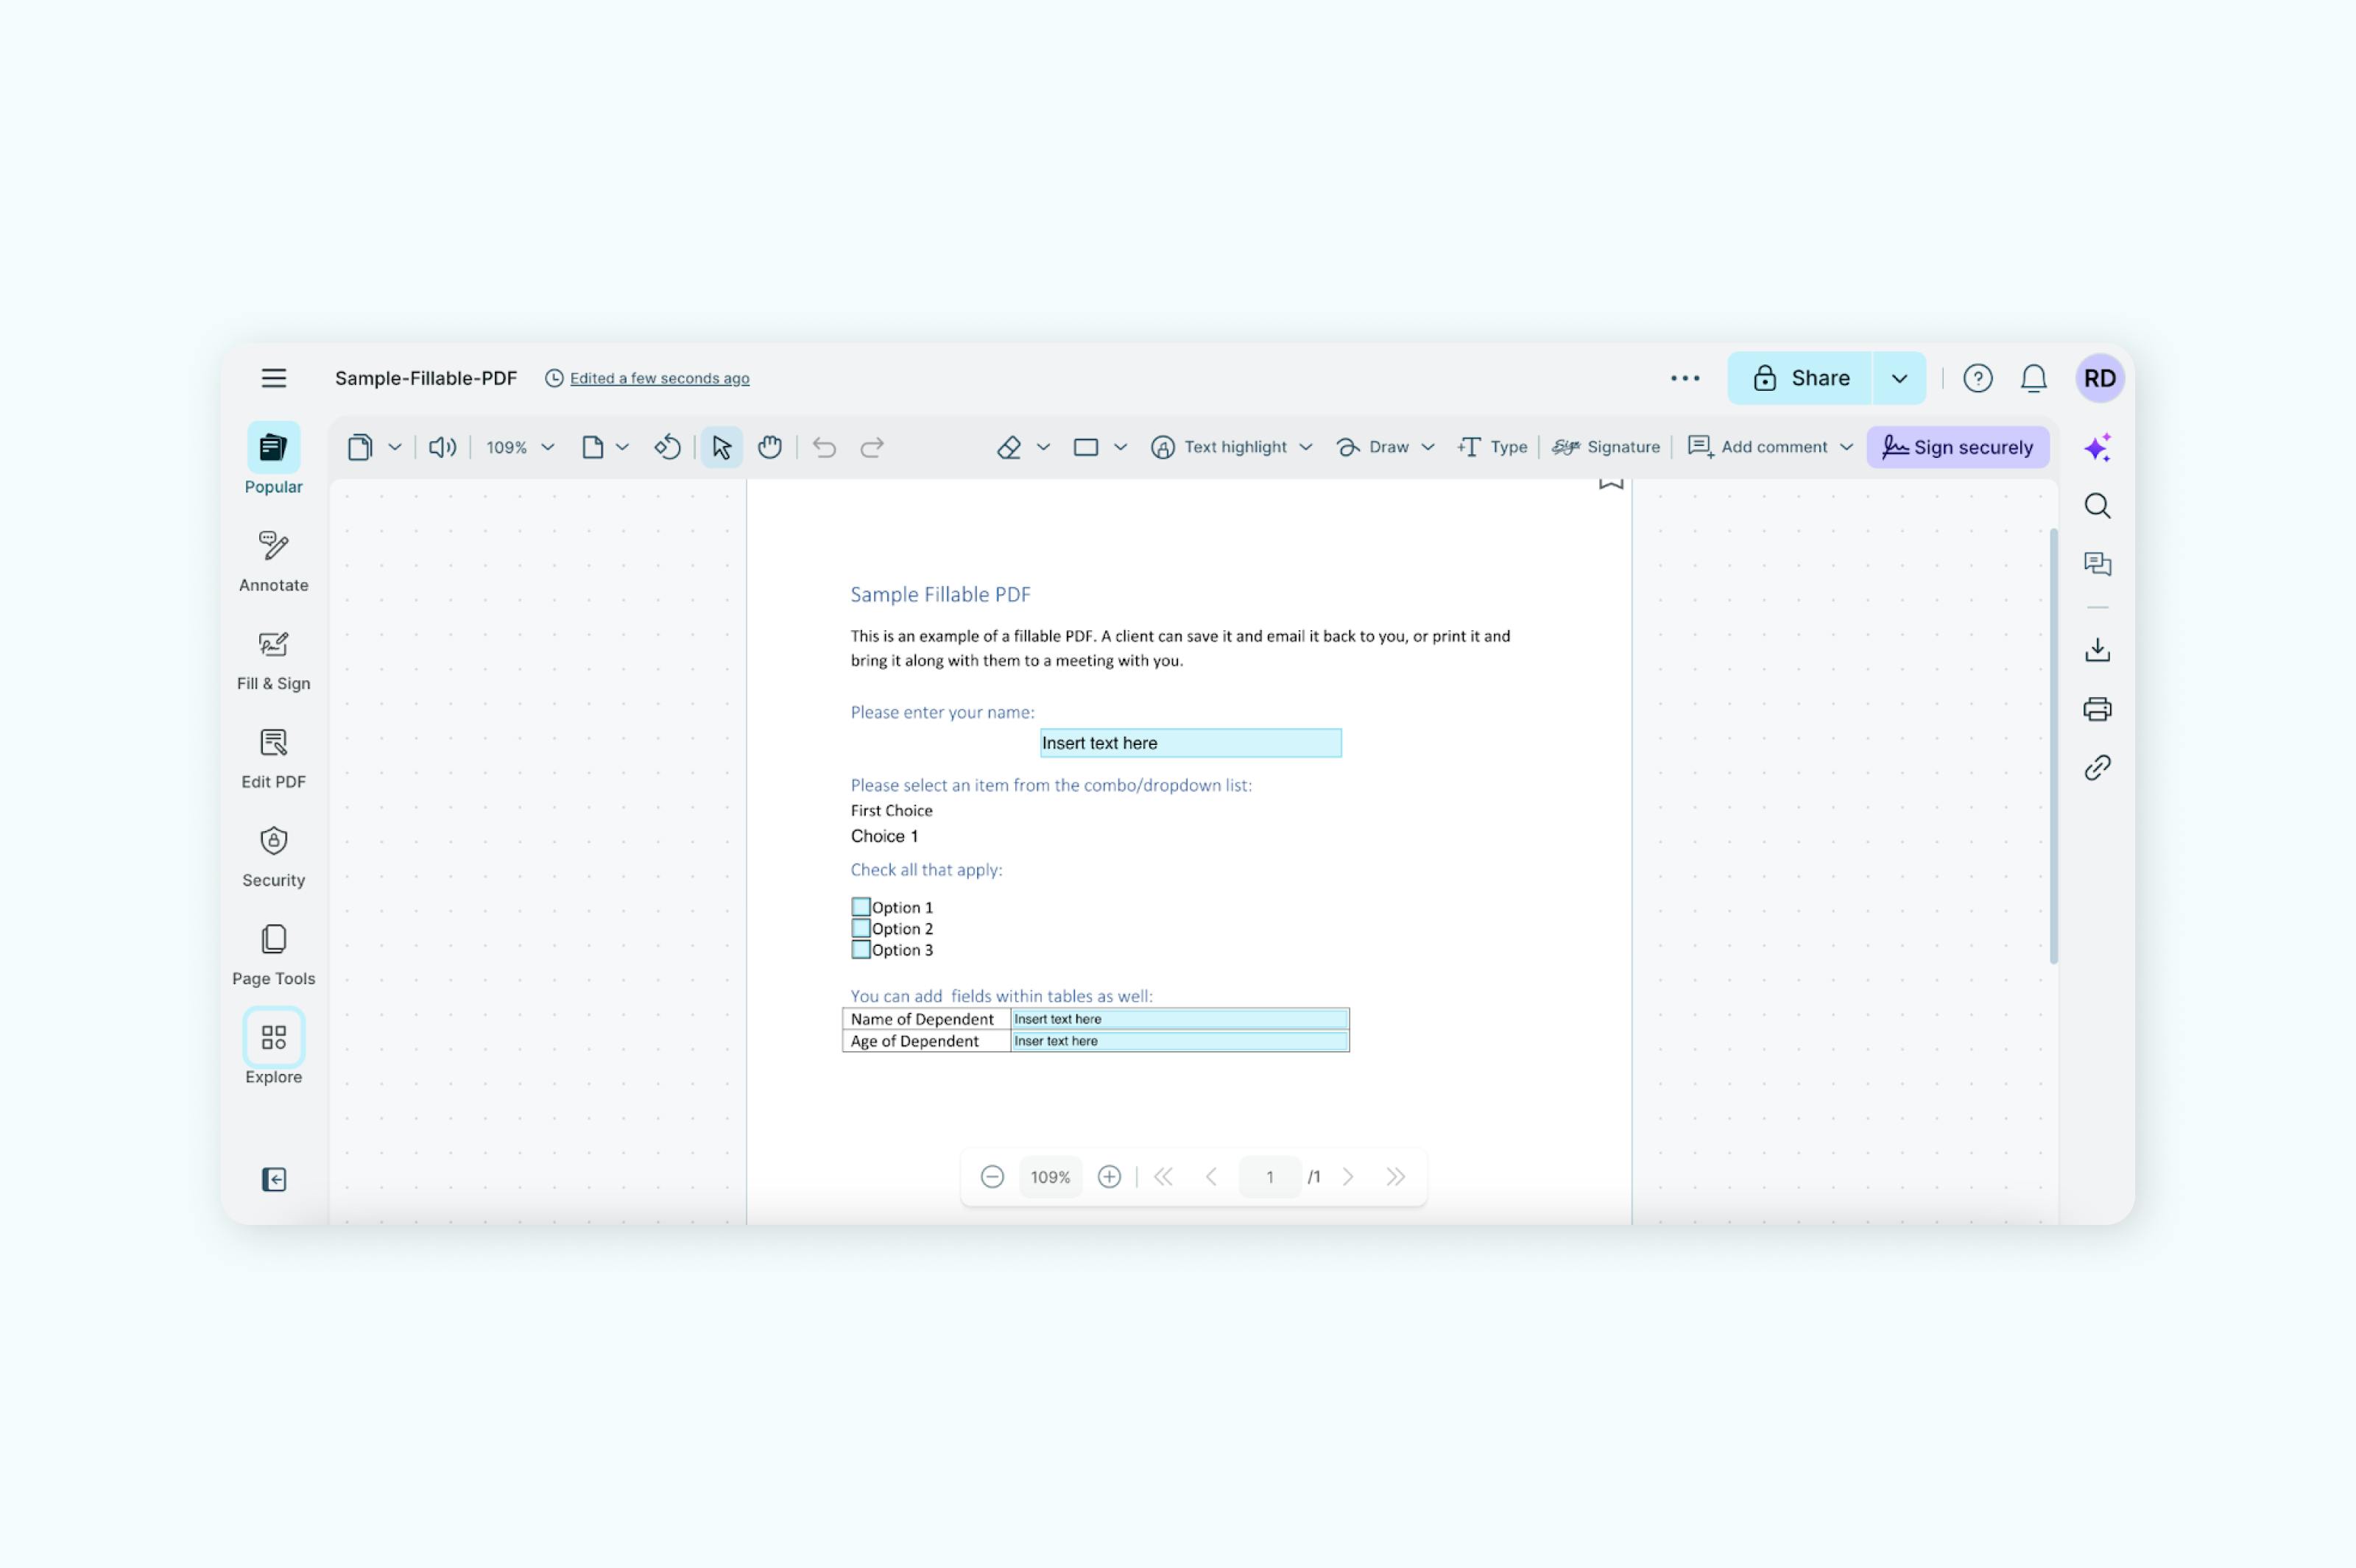The image size is (2356, 1568).
Task: Check the Option 1 checkbox
Action: pos(860,907)
